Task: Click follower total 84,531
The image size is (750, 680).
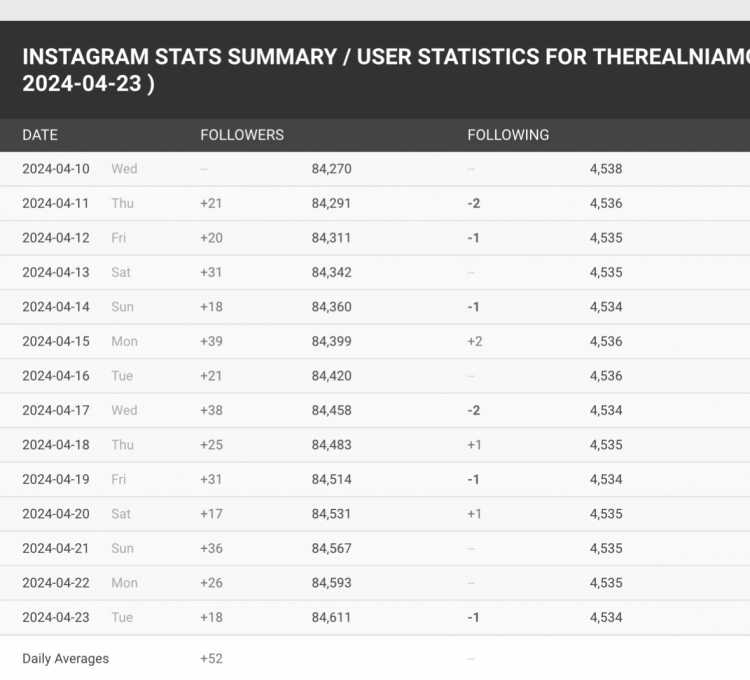Action: (x=331, y=514)
